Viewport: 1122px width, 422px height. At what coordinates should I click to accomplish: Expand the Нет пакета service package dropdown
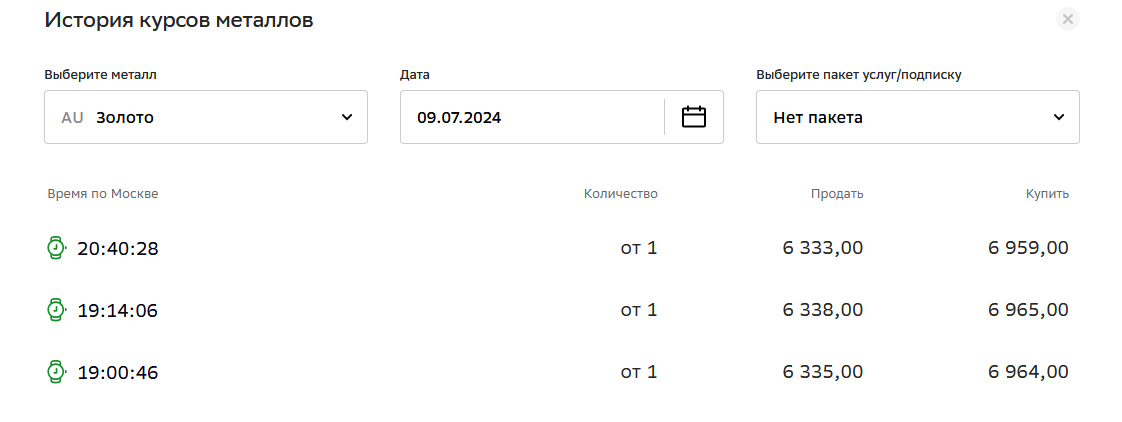[917, 117]
